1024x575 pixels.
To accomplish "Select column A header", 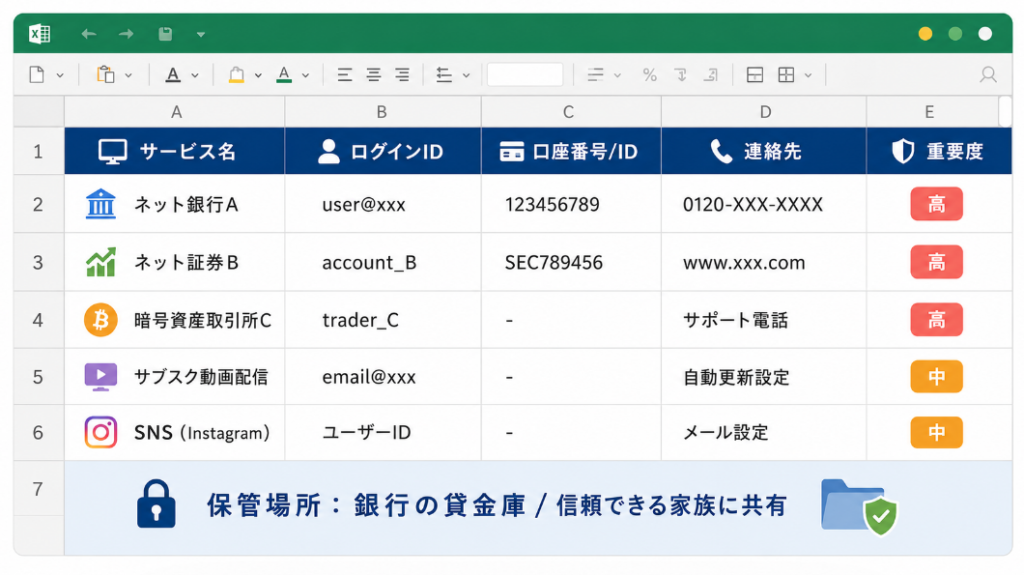I will (x=175, y=112).
